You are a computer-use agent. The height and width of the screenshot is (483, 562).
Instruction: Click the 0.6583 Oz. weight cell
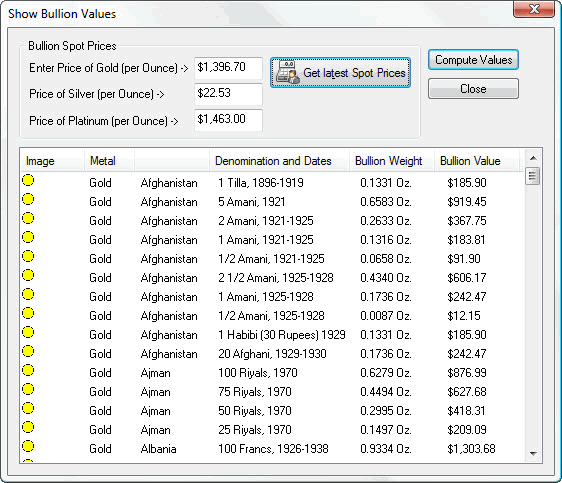click(386, 202)
